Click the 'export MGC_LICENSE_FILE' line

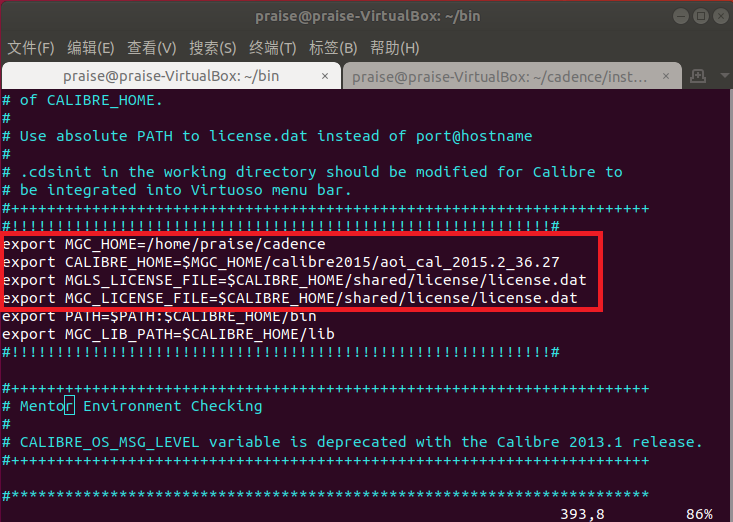coord(290,298)
